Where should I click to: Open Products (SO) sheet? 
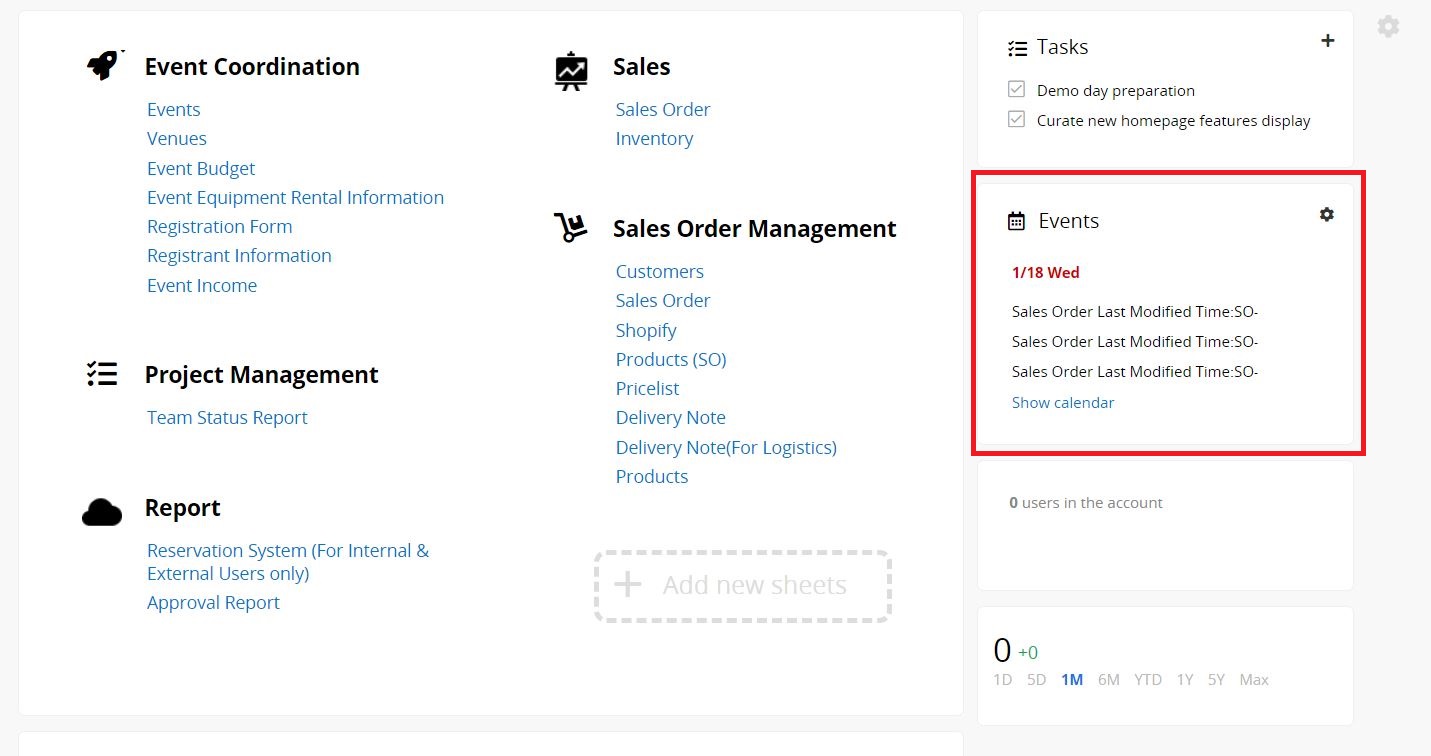pos(671,359)
